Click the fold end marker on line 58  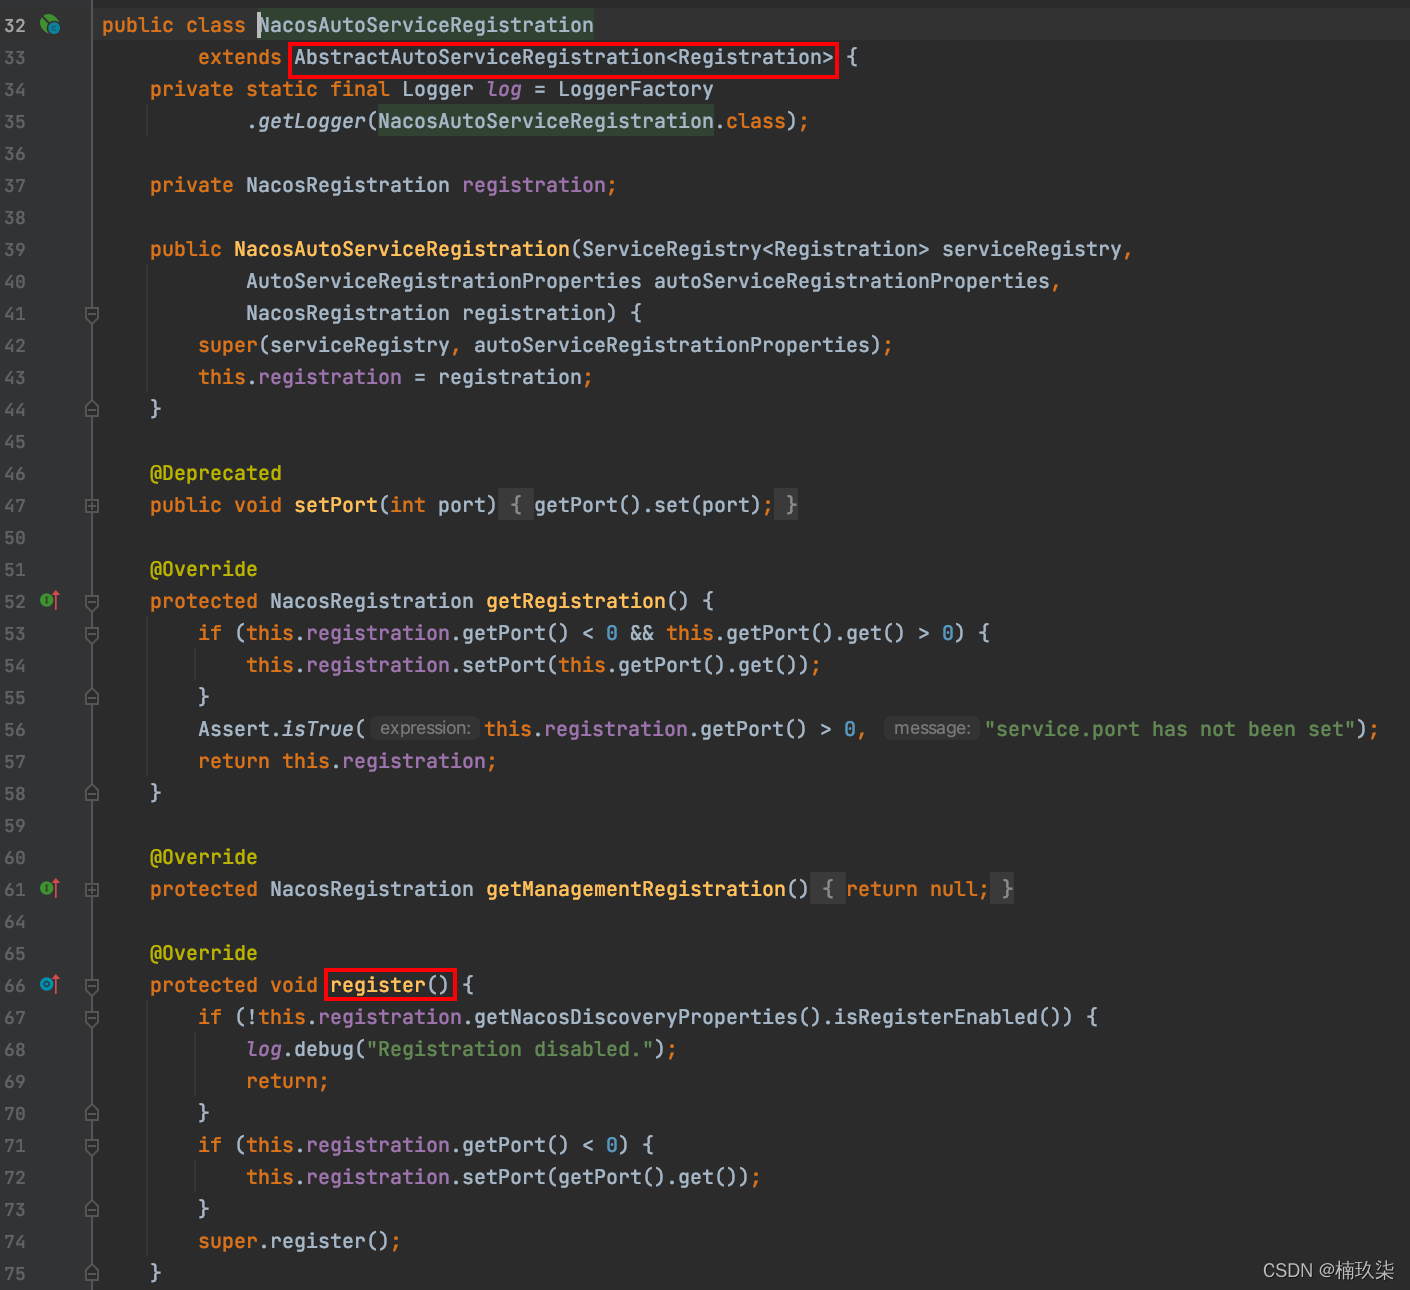pos(92,793)
